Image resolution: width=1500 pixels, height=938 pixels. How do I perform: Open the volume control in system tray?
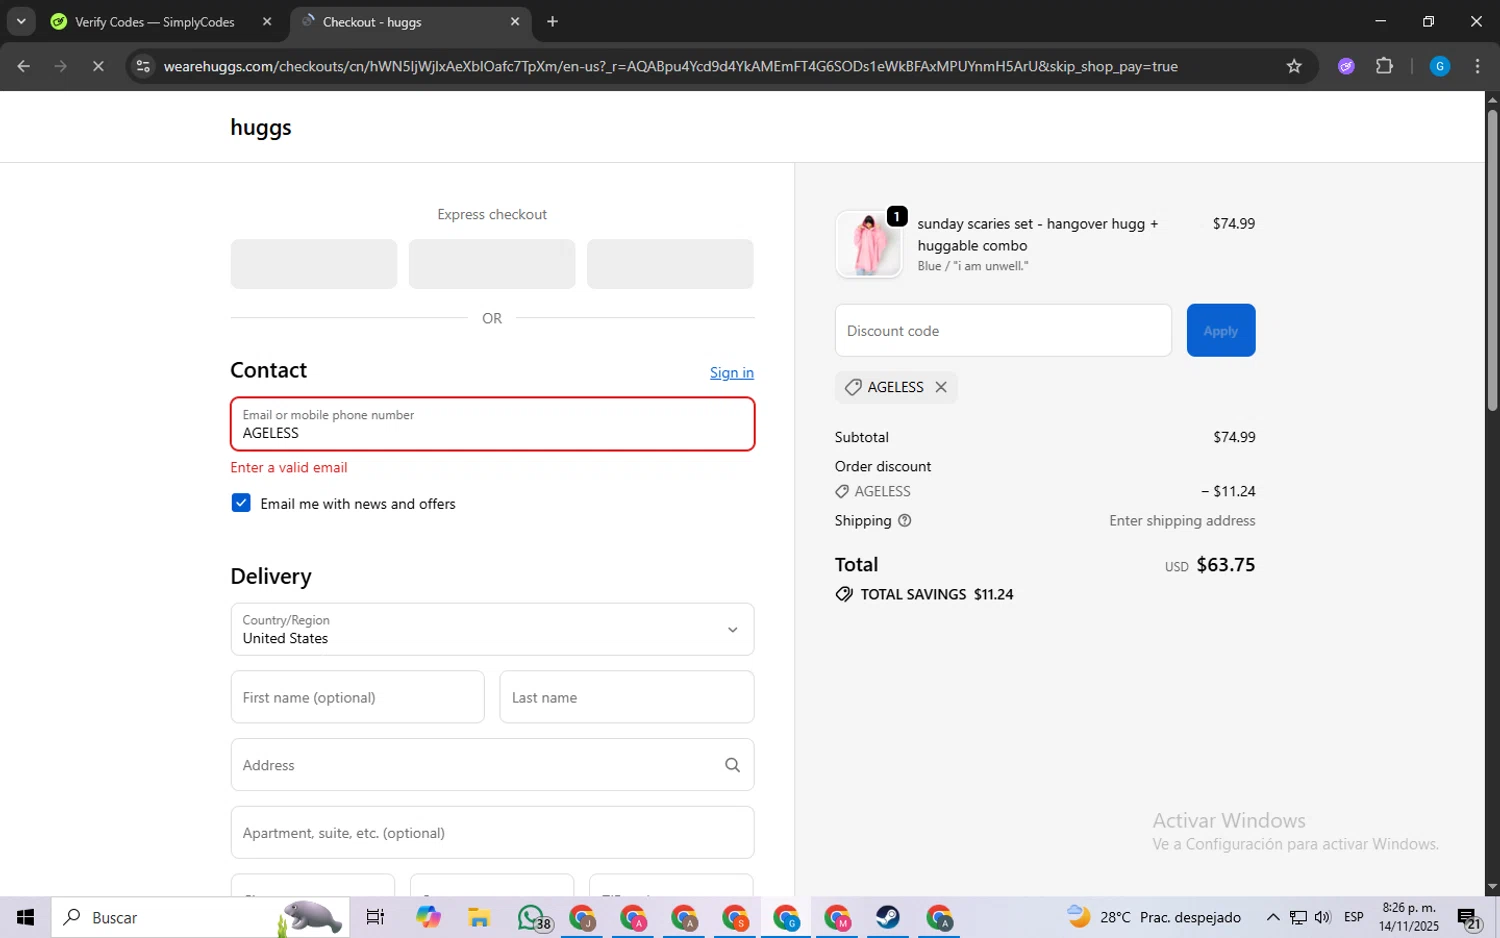(1323, 917)
